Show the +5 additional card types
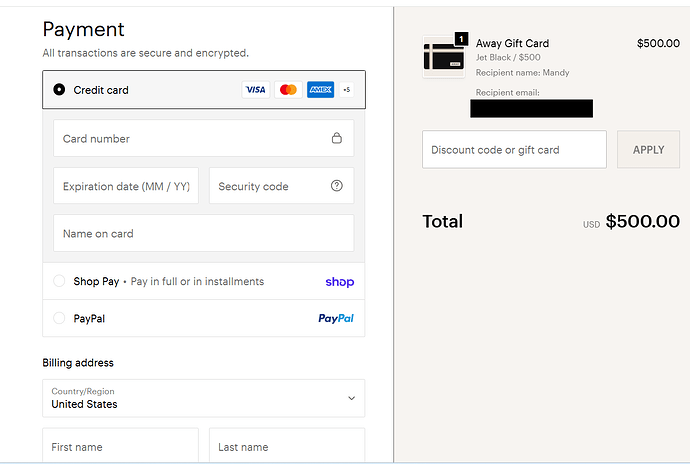The image size is (690, 464). (347, 90)
